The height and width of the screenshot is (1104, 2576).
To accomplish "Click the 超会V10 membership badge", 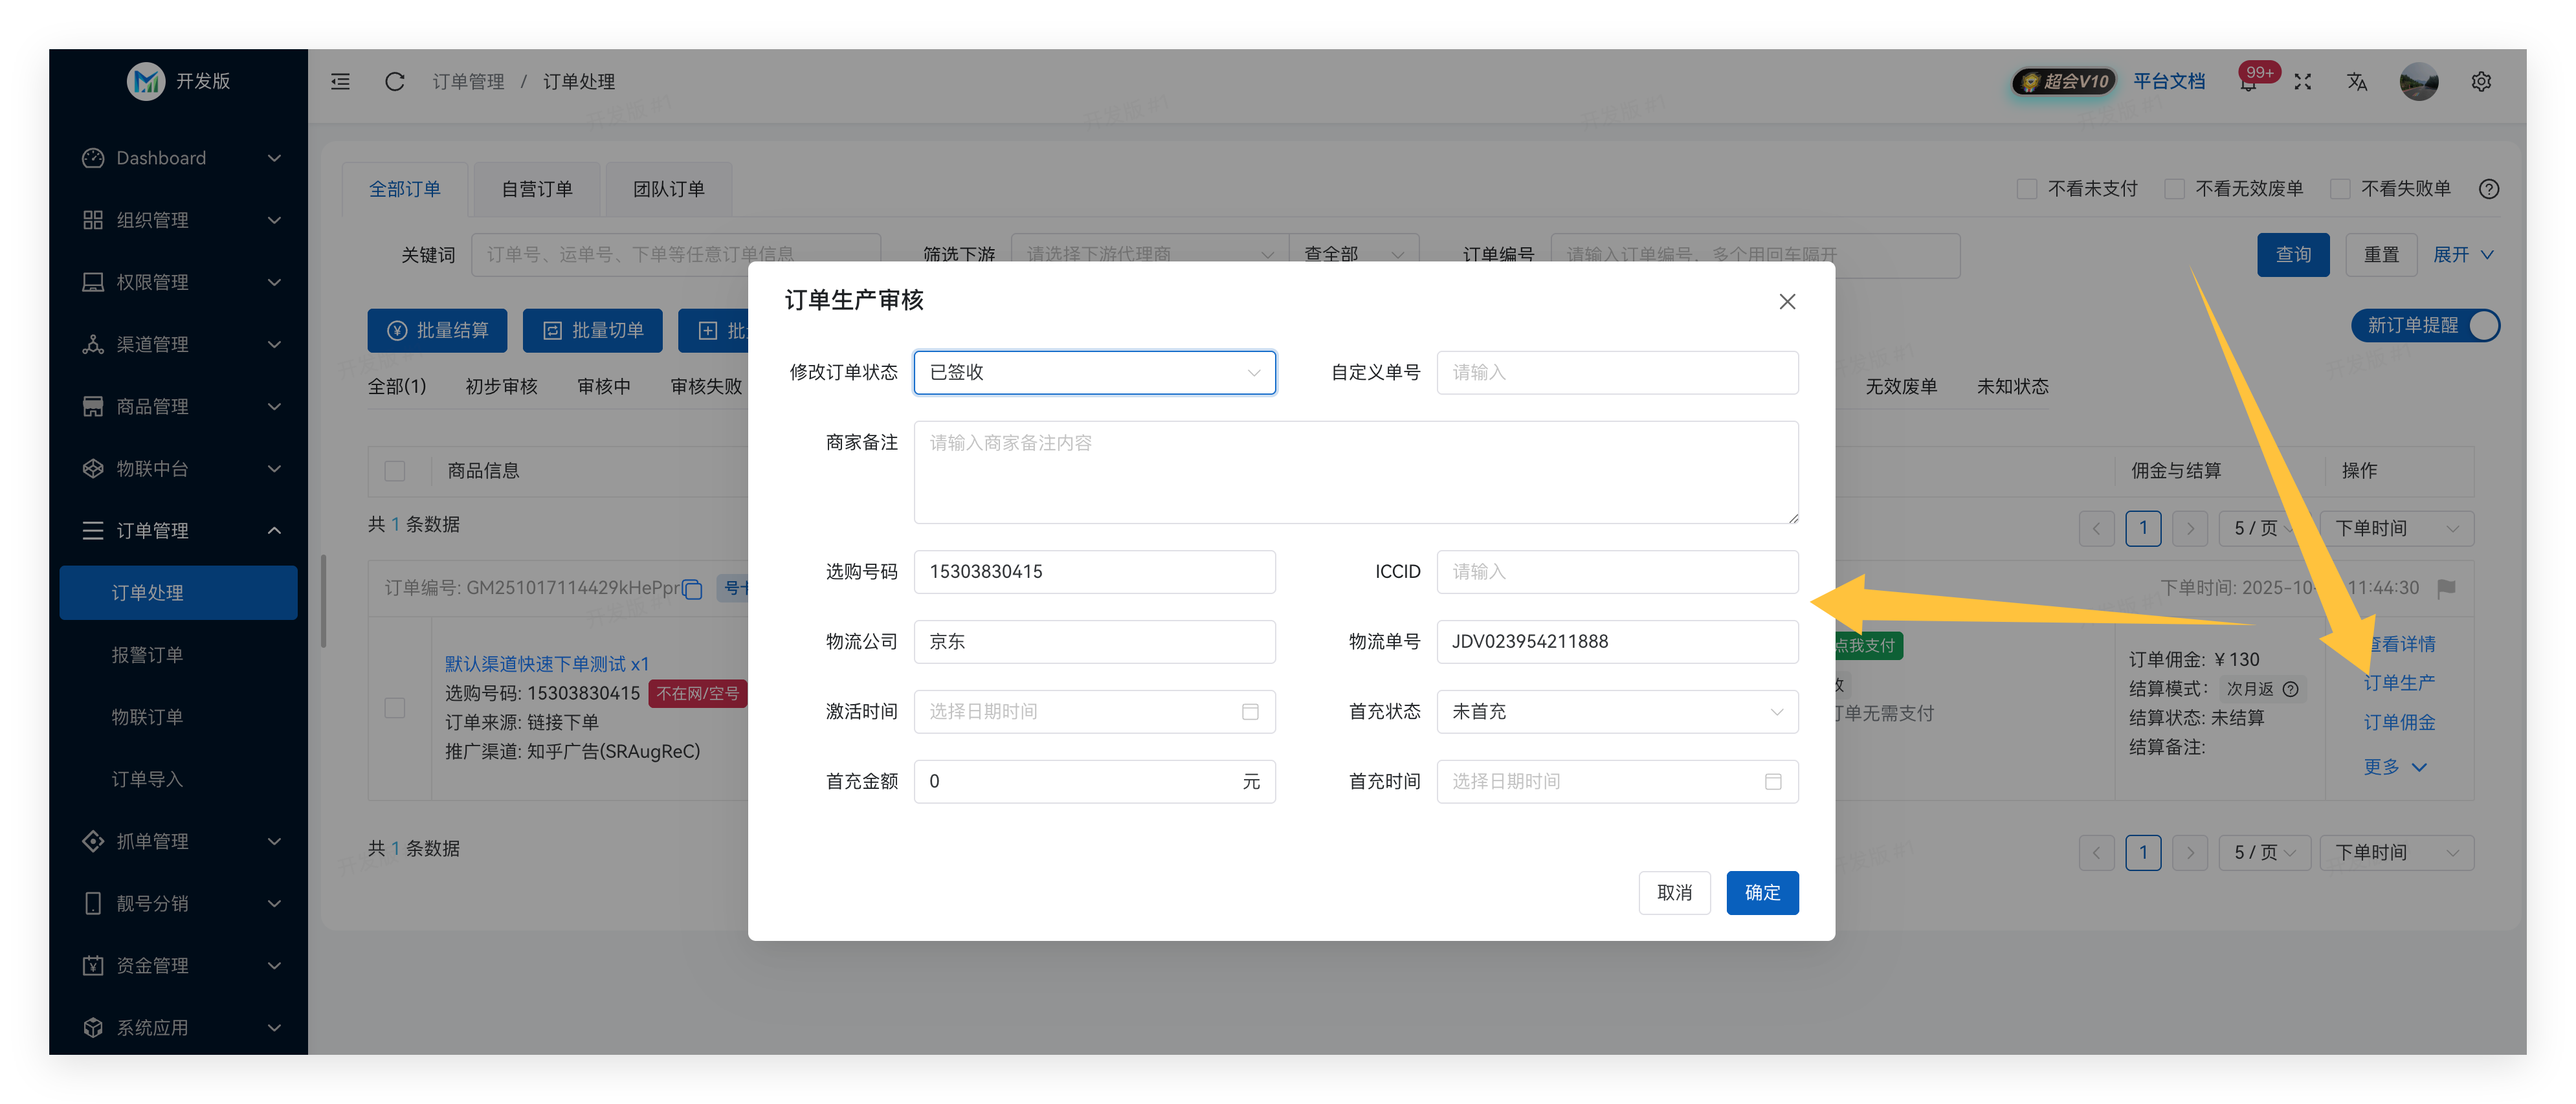I will (x=2063, y=82).
